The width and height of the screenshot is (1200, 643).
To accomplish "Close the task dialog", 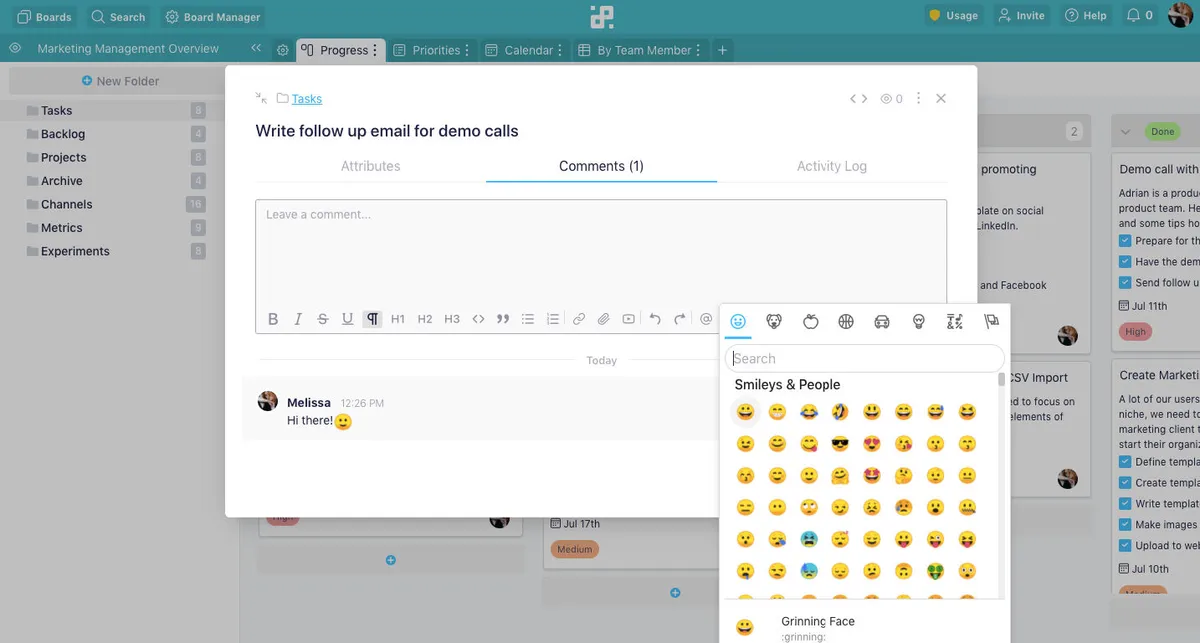I will (x=941, y=99).
